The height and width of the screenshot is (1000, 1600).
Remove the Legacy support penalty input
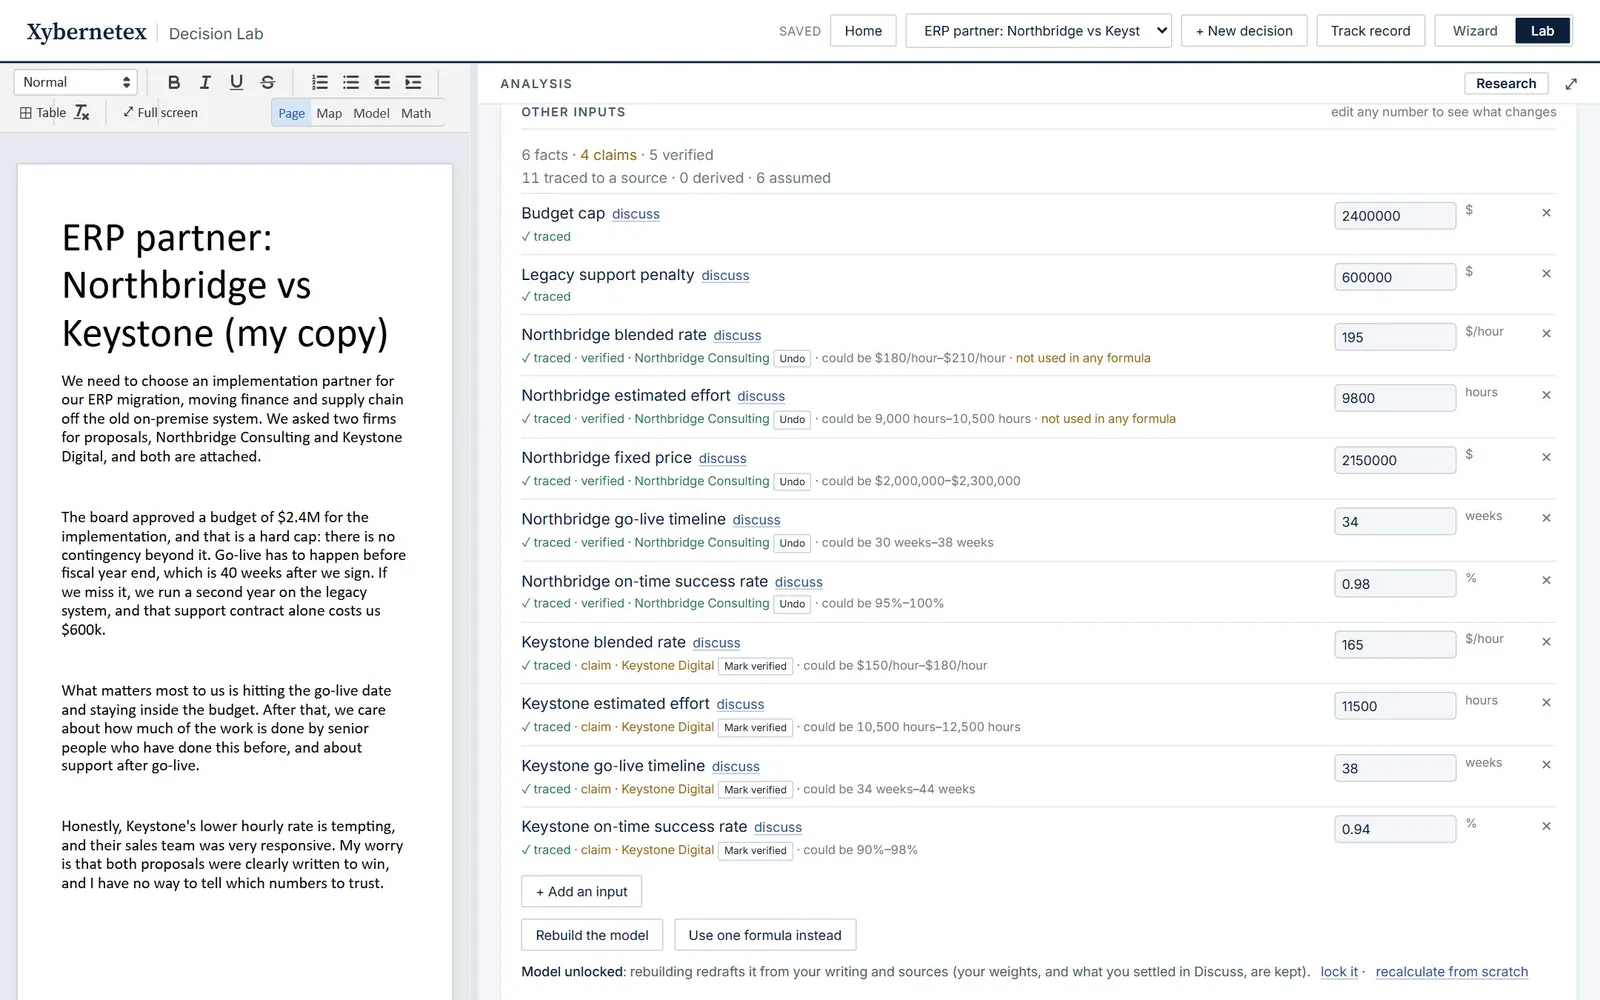1546,274
